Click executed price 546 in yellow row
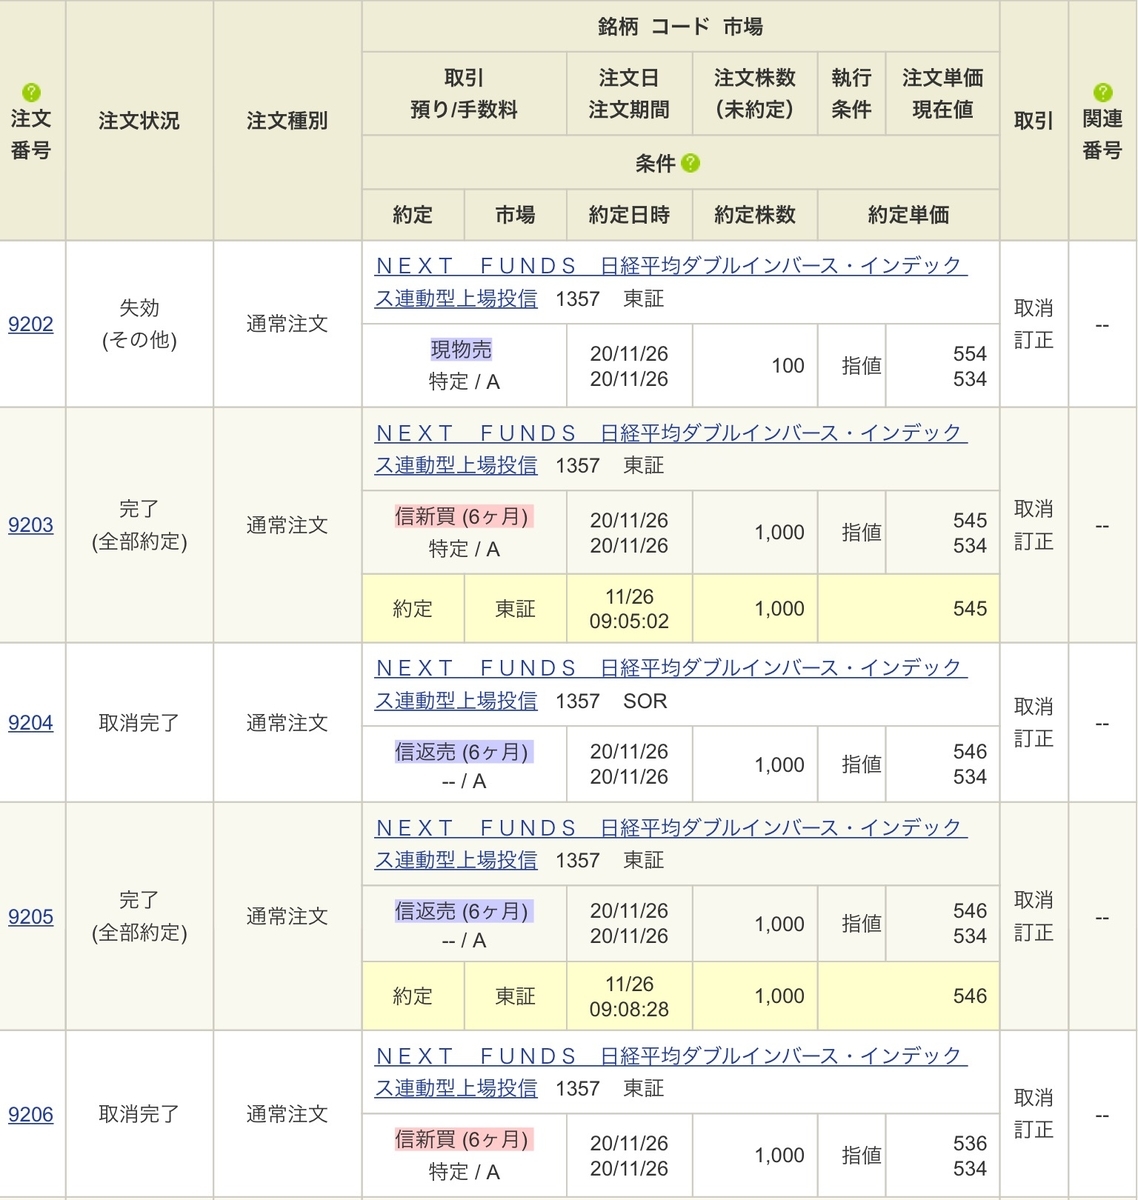Image resolution: width=1138 pixels, height=1200 pixels. click(x=970, y=996)
